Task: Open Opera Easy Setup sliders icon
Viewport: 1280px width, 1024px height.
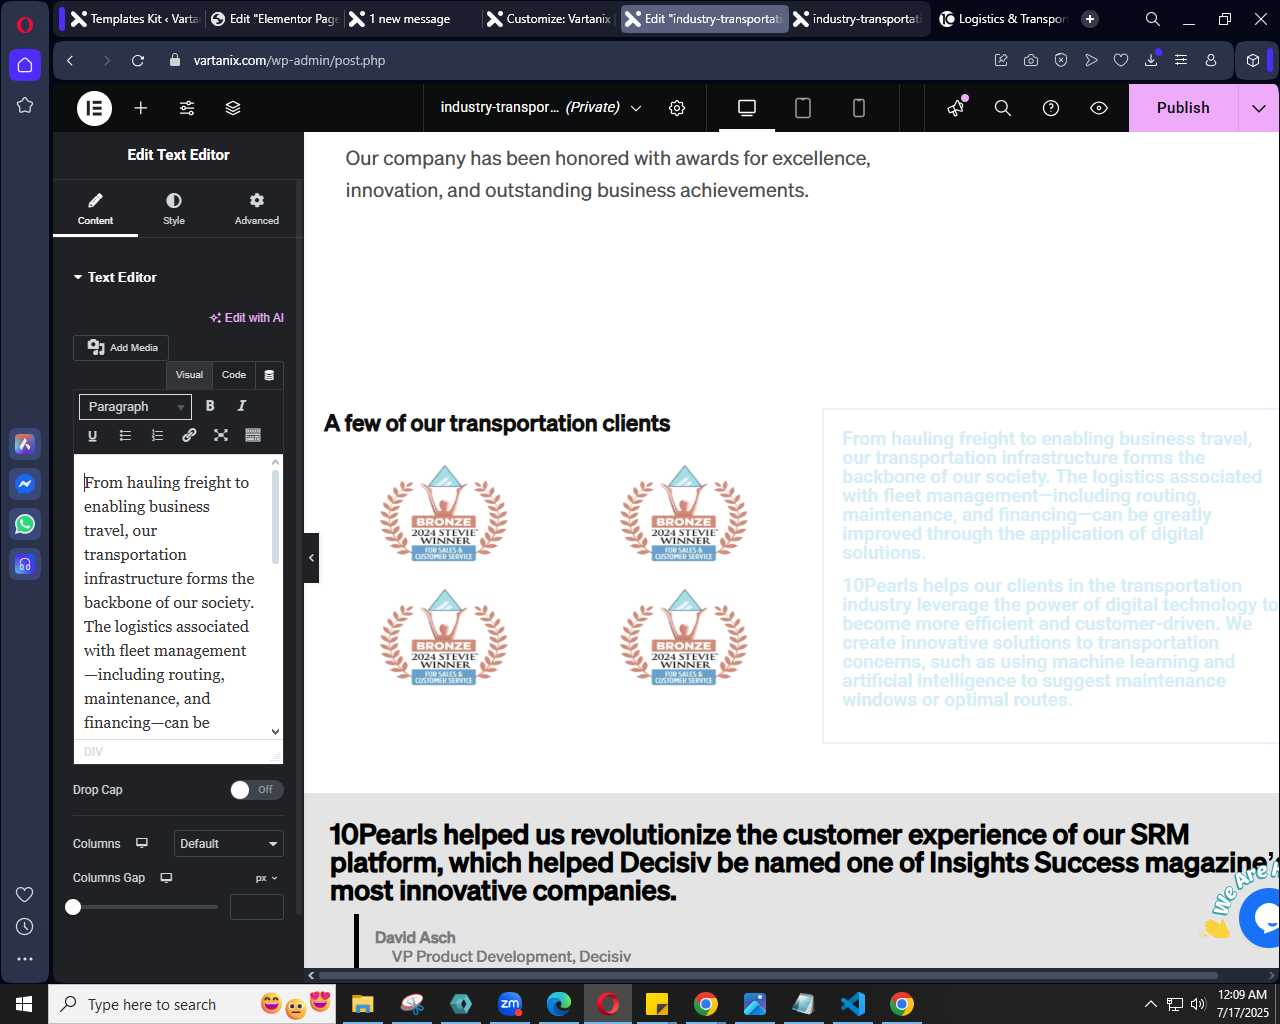Action: click(x=1181, y=61)
